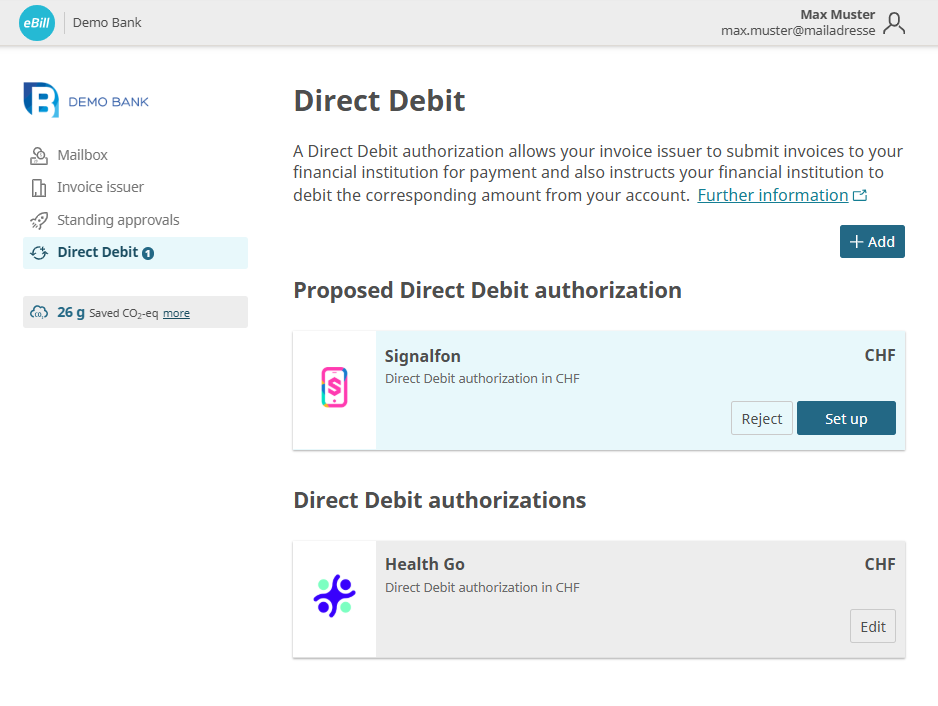The height and width of the screenshot is (706, 938).
Task: Open the Mailbox navigation entry
Action: [83, 155]
